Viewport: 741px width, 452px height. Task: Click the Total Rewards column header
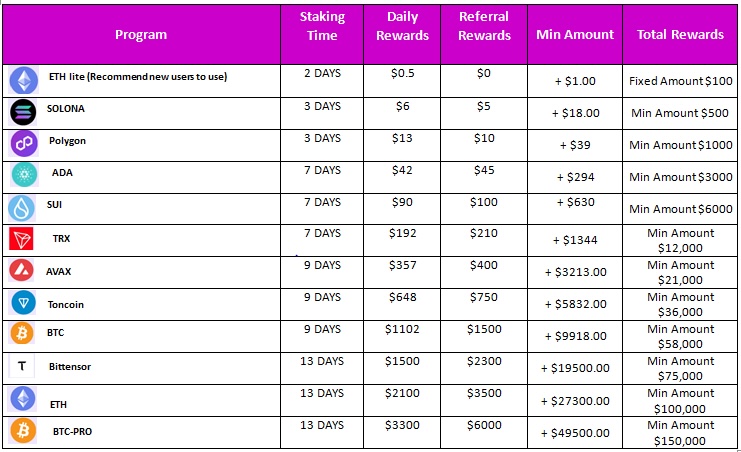click(x=680, y=34)
